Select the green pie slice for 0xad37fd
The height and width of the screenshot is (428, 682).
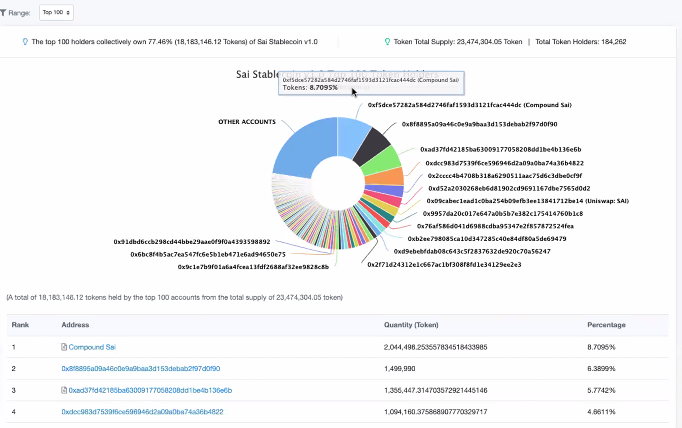click(382, 162)
